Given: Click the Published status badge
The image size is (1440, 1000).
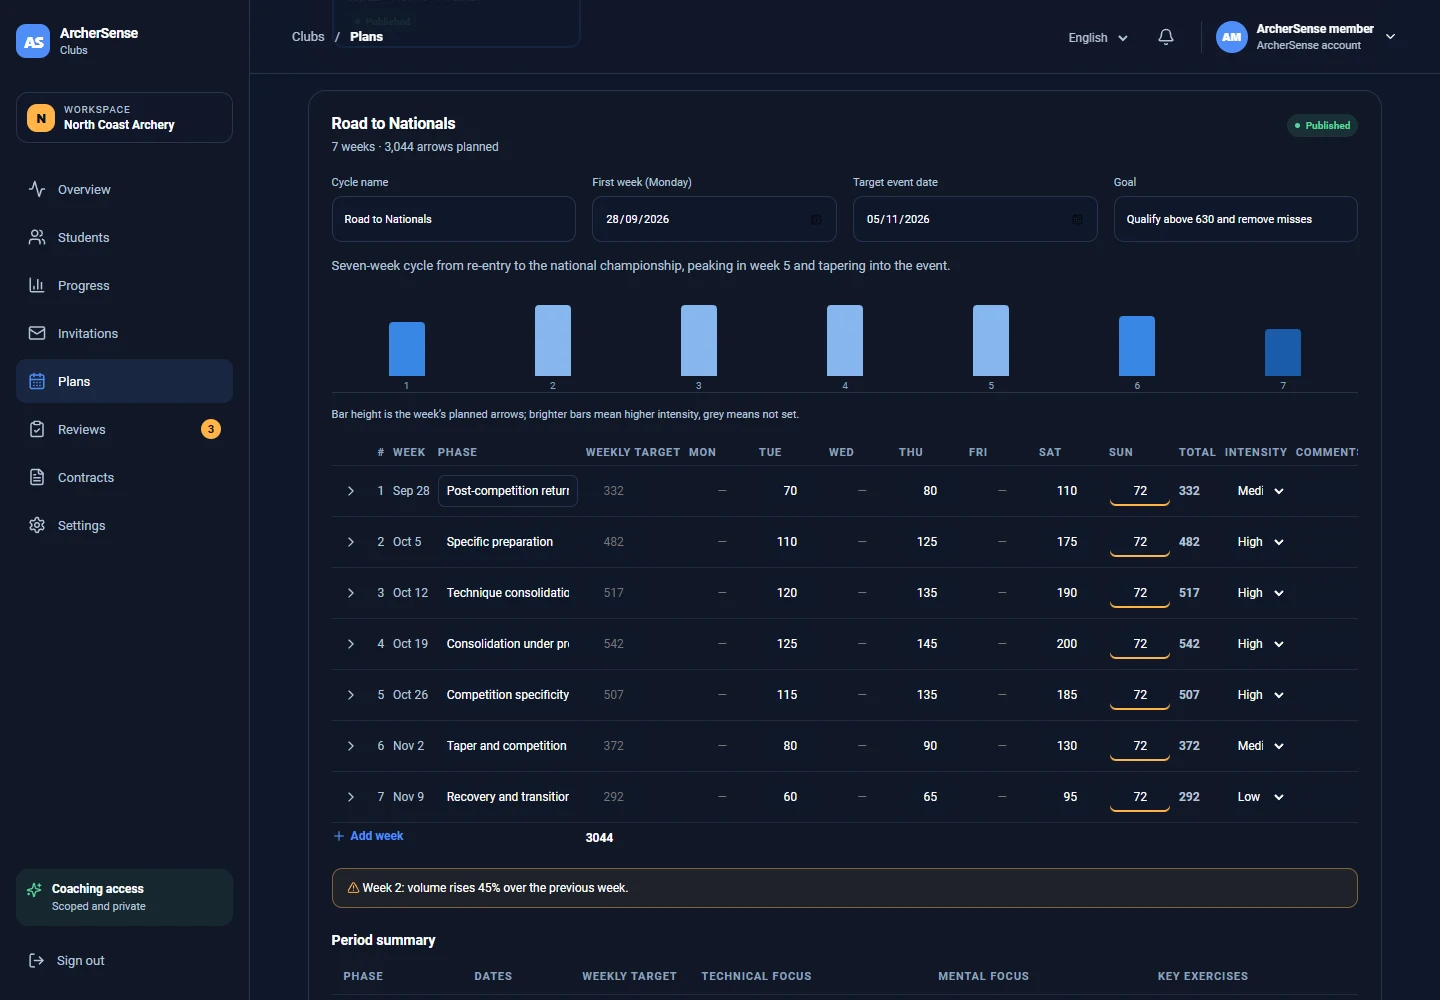Looking at the screenshot, I should coord(1322,125).
